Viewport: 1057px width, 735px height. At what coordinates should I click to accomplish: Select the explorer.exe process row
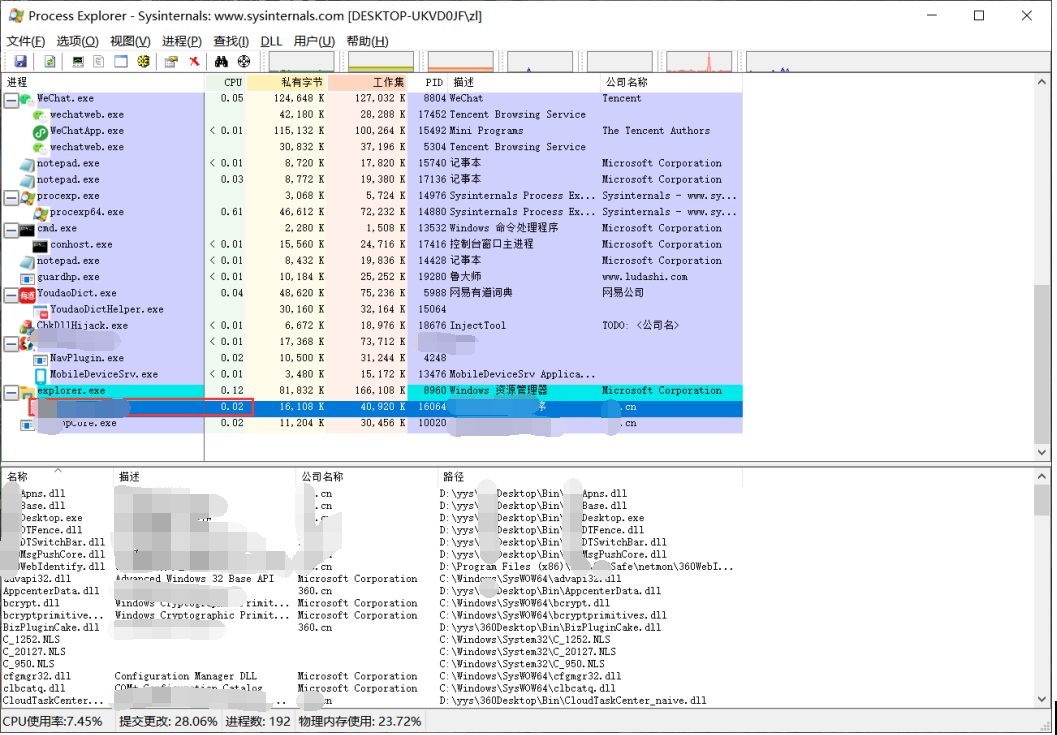(372, 391)
